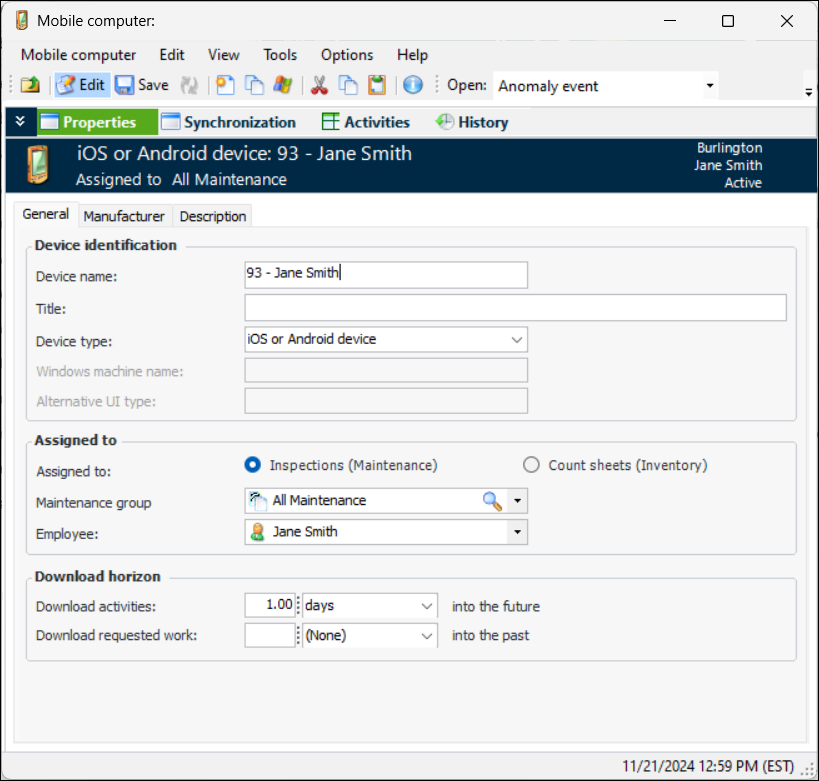Viewport: 819px width, 781px height.
Task: Collapse the panel with double-chevron toggle
Action: coord(20,122)
